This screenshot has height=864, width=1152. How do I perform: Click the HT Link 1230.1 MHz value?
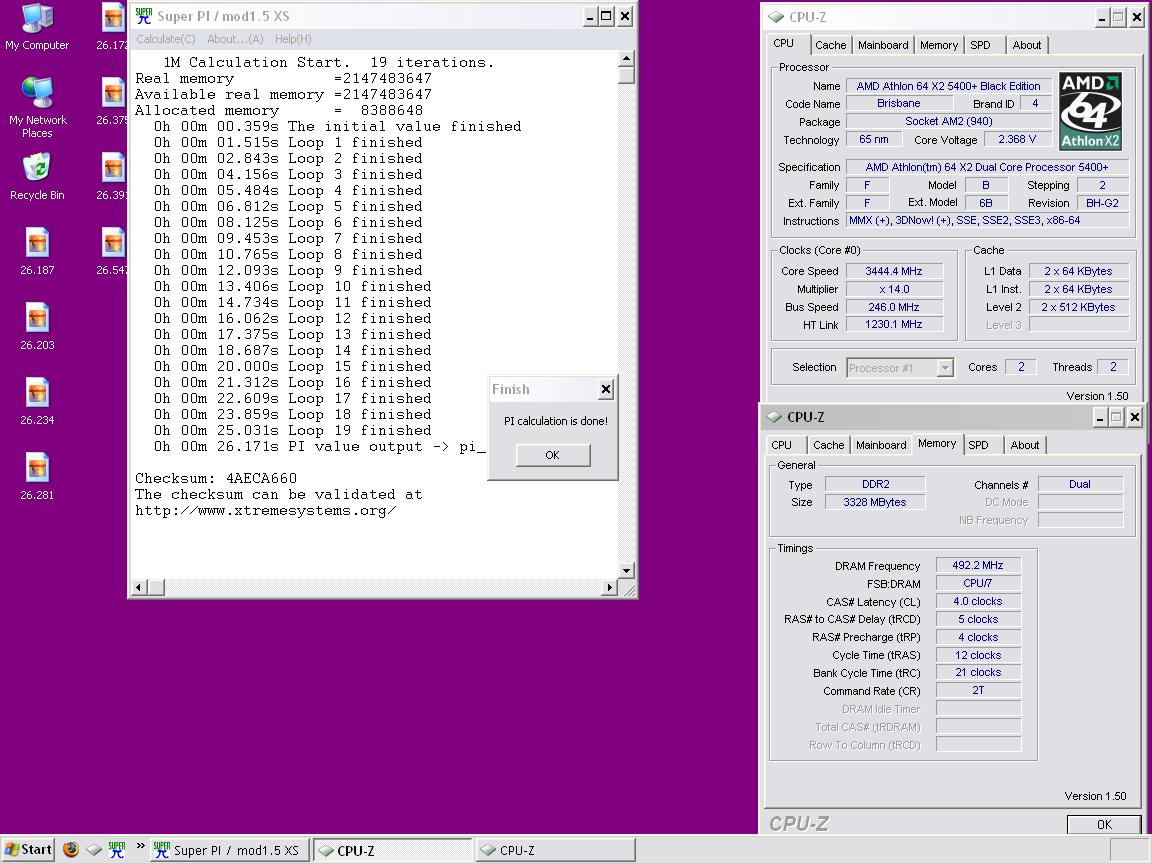(893, 325)
